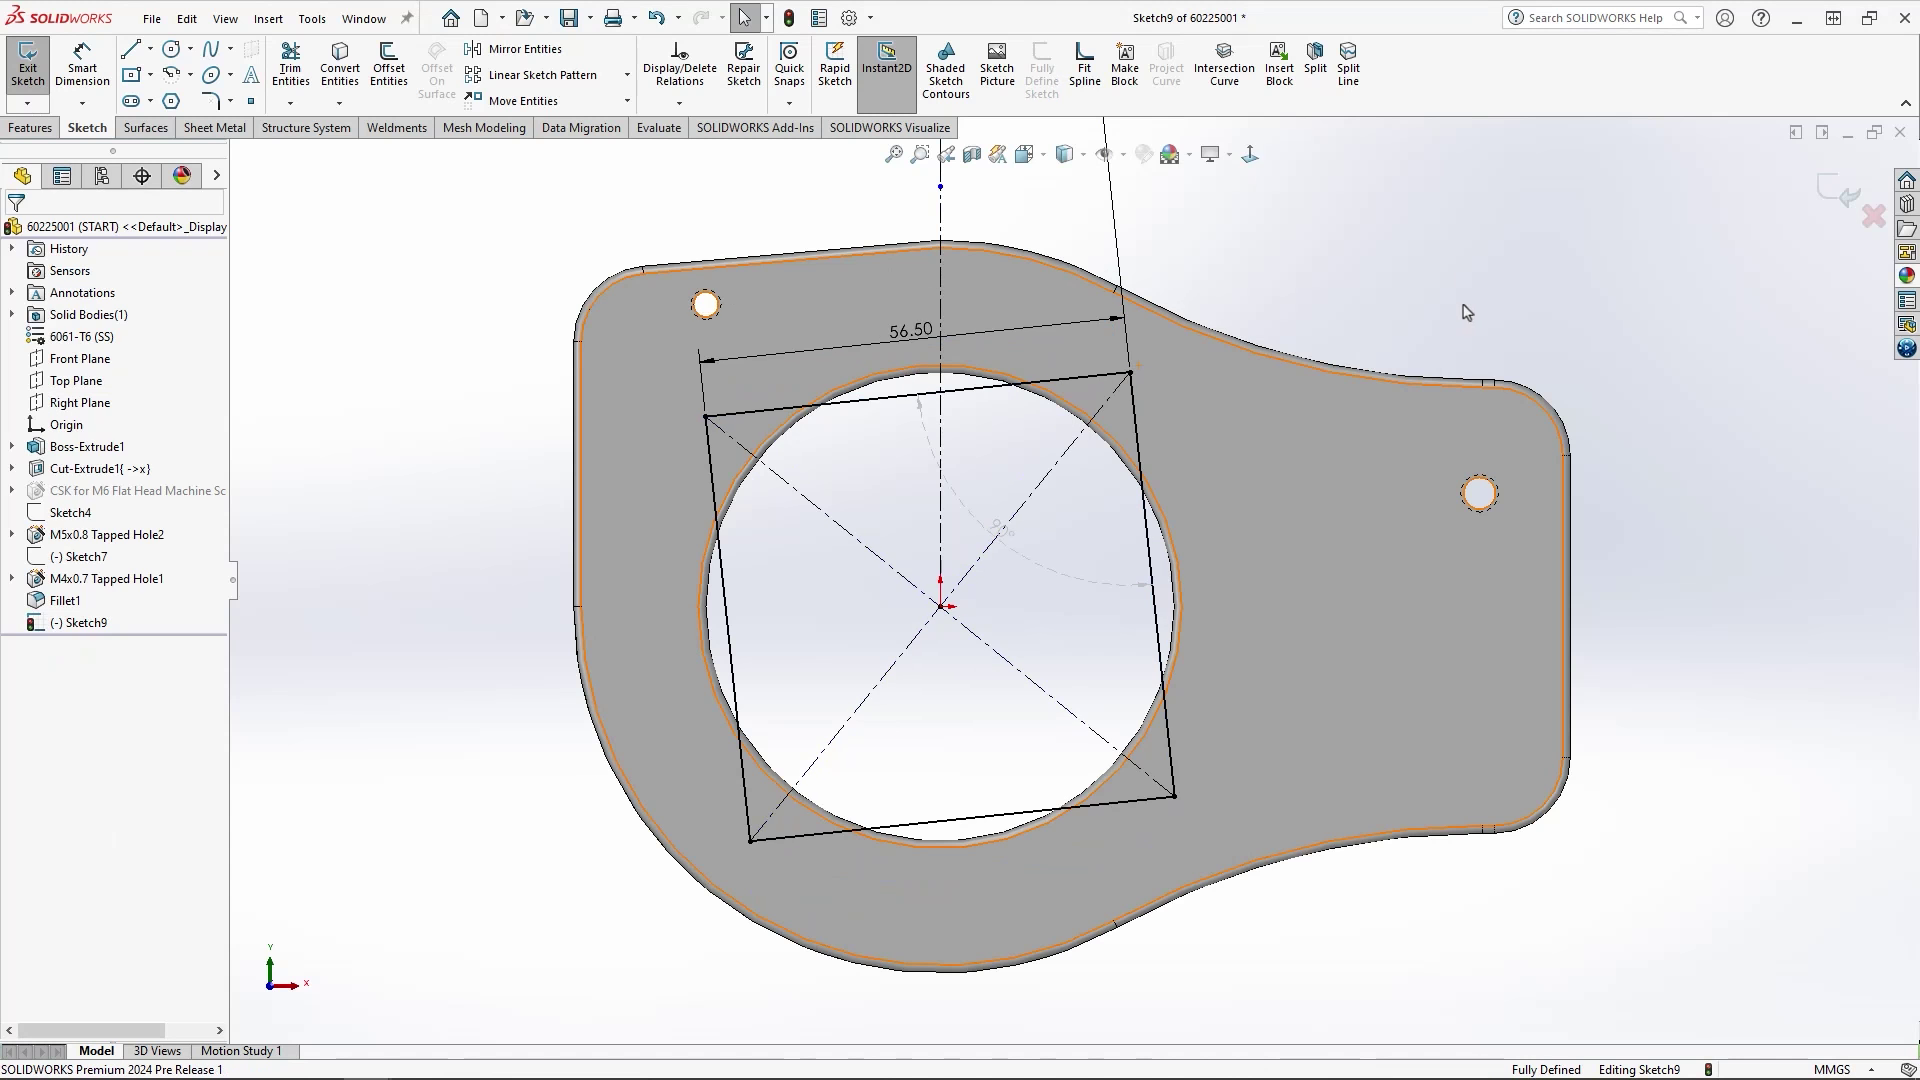Switch to the Motion Study 1 view
1920x1080 pixels.
[x=240, y=1051]
